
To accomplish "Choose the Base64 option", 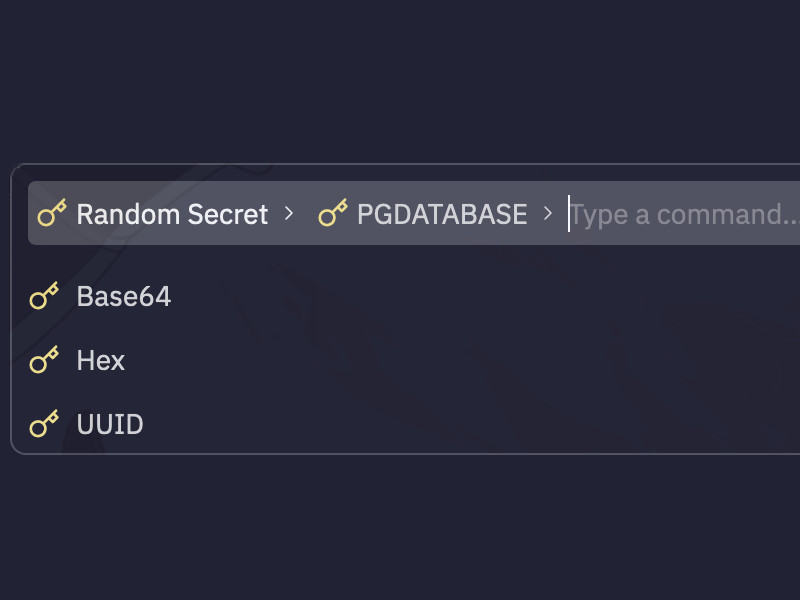I will 124,297.
